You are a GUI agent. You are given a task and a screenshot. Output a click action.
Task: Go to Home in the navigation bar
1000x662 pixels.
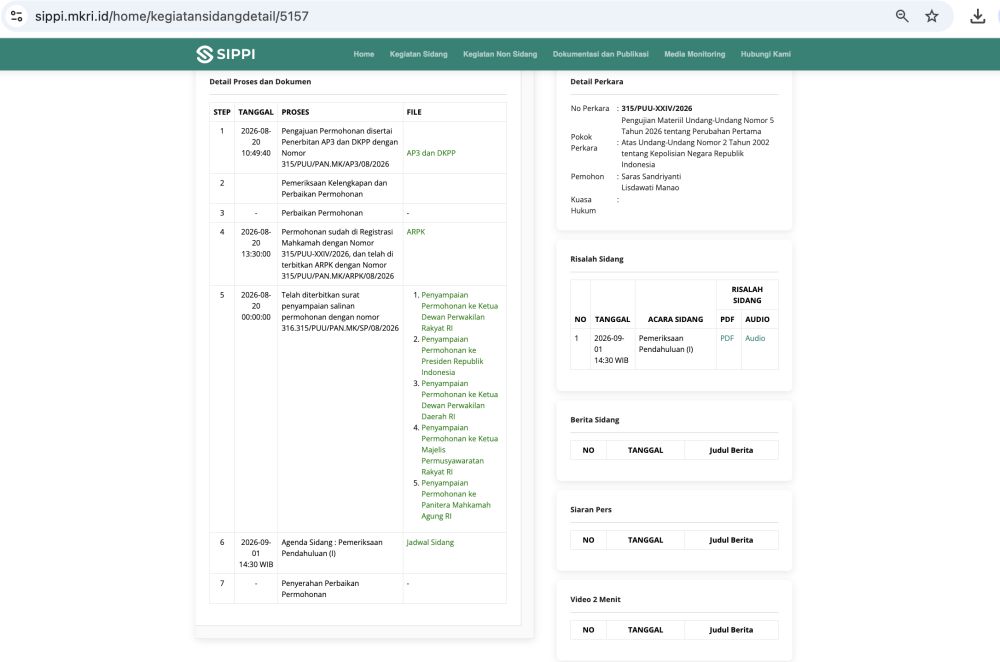[364, 54]
